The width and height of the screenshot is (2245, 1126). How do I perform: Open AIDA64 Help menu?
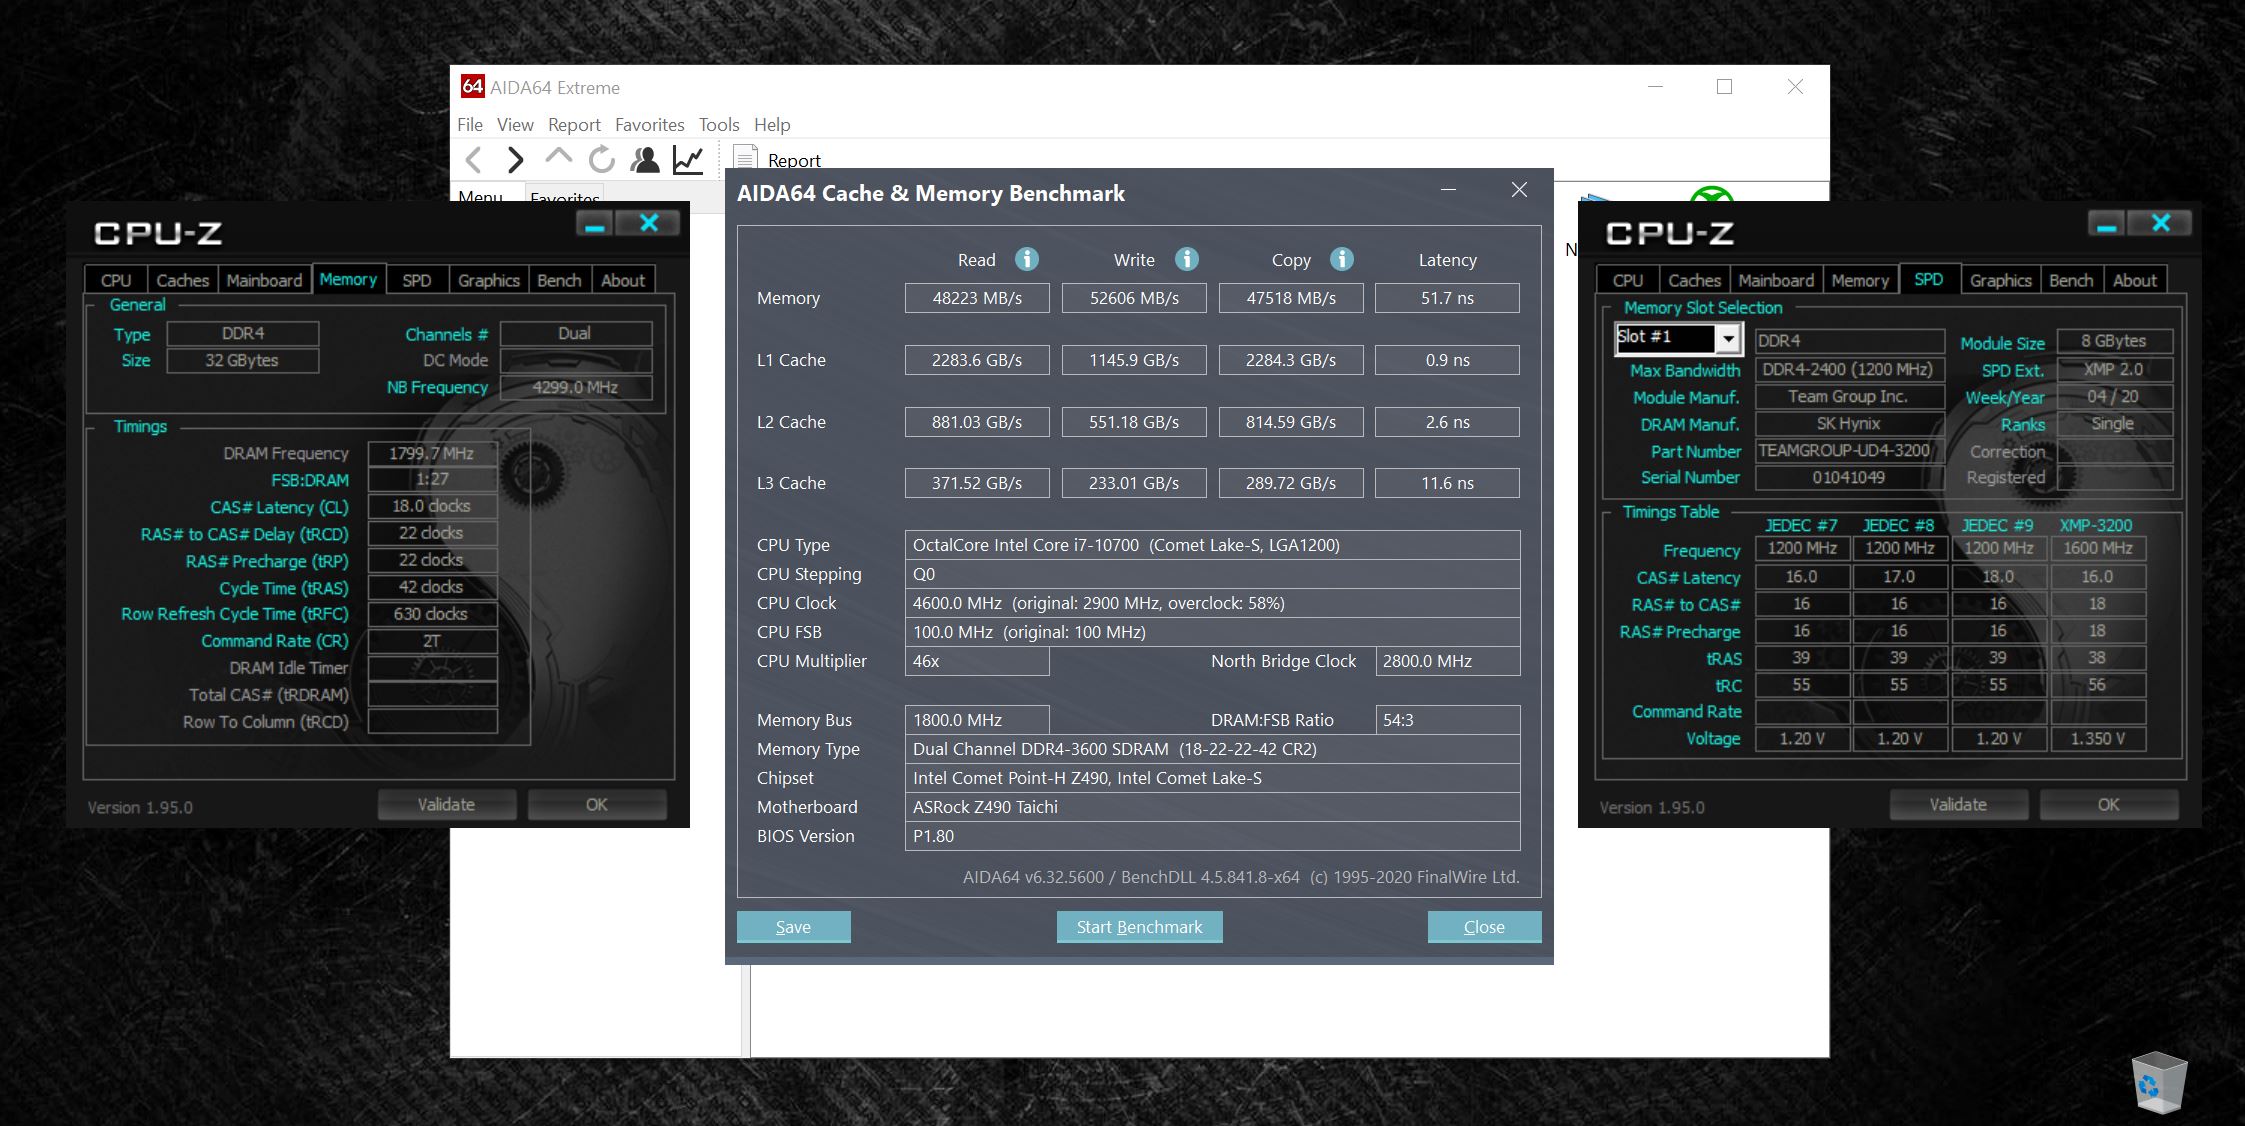772,125
